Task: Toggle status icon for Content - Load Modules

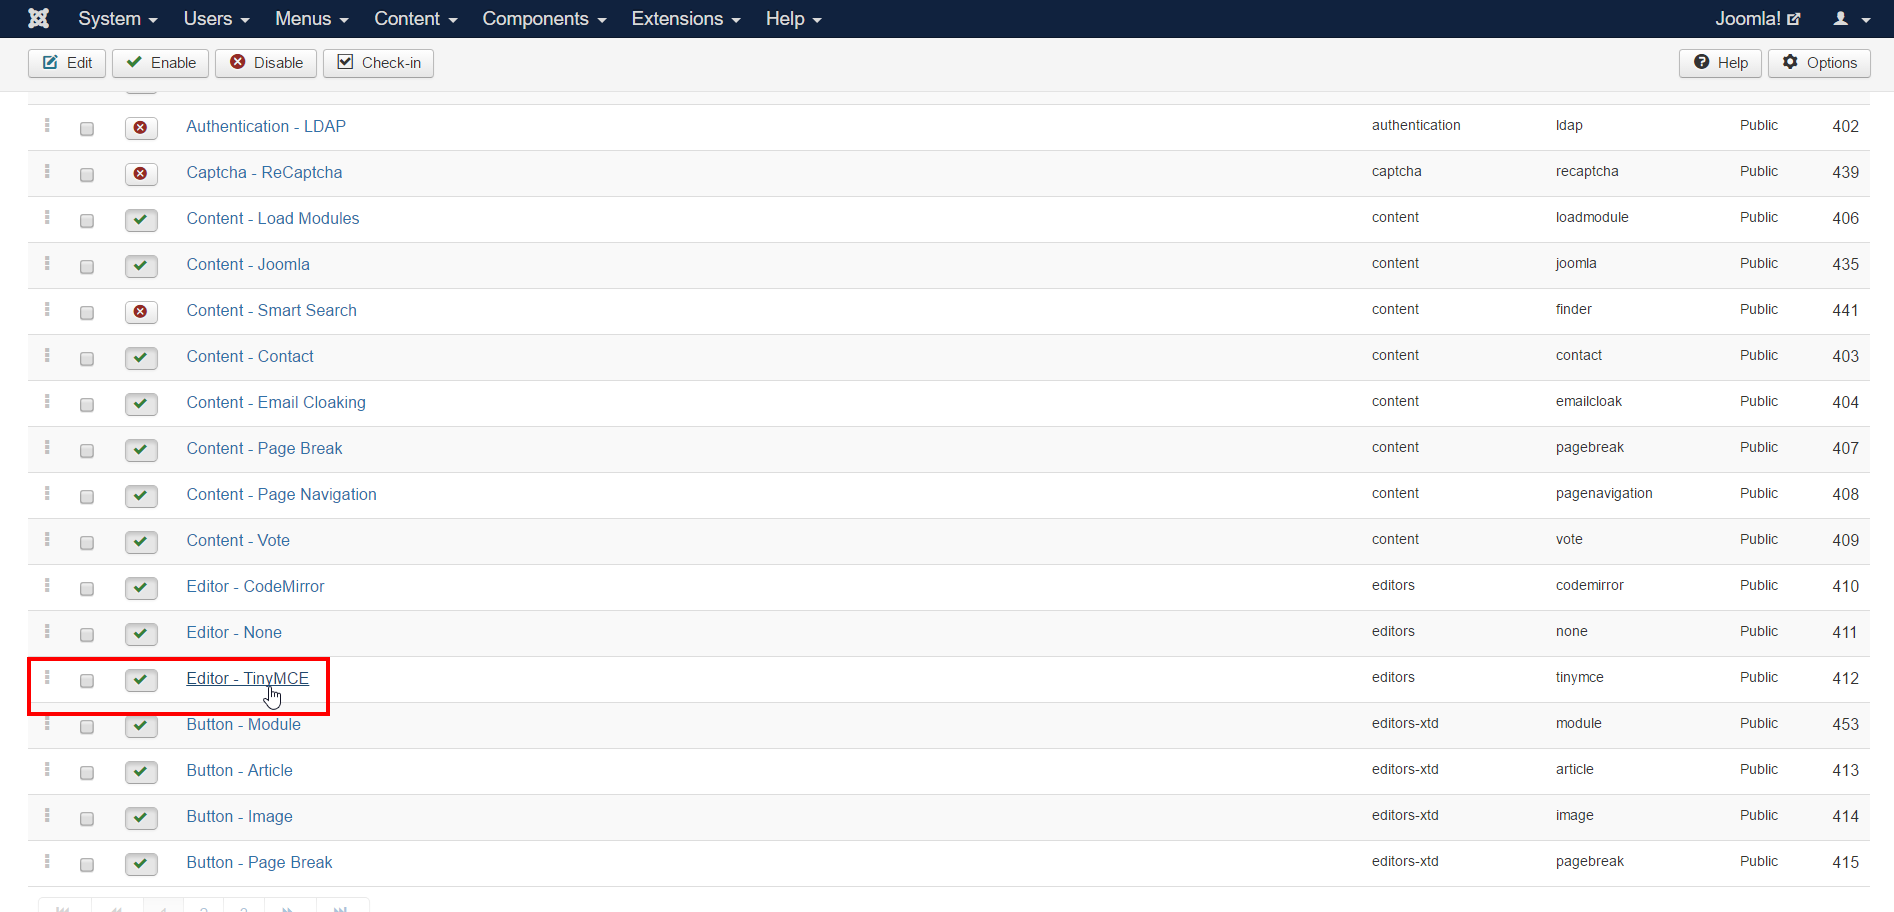Action: tap(141, 219)
